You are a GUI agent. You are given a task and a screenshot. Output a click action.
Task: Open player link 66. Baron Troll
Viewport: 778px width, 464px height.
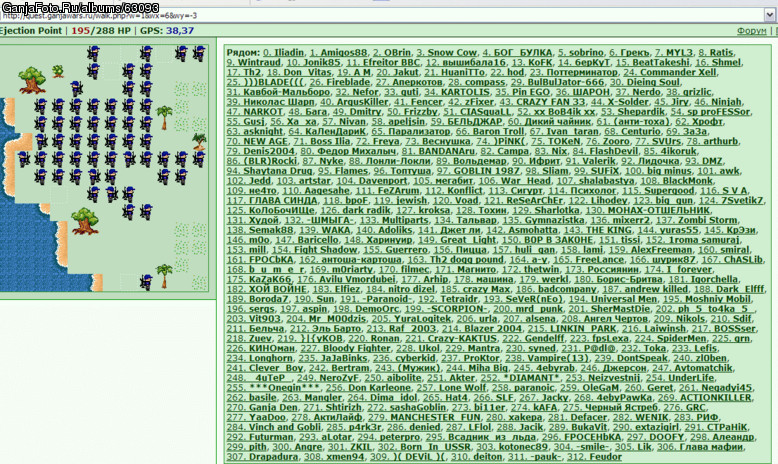(x=490, y=132)
